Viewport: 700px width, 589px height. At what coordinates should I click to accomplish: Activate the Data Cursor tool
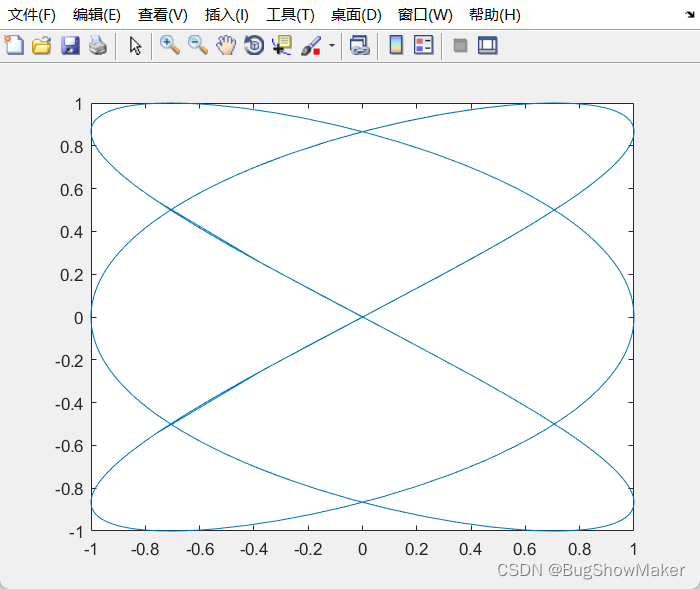[x=282, y=45]
